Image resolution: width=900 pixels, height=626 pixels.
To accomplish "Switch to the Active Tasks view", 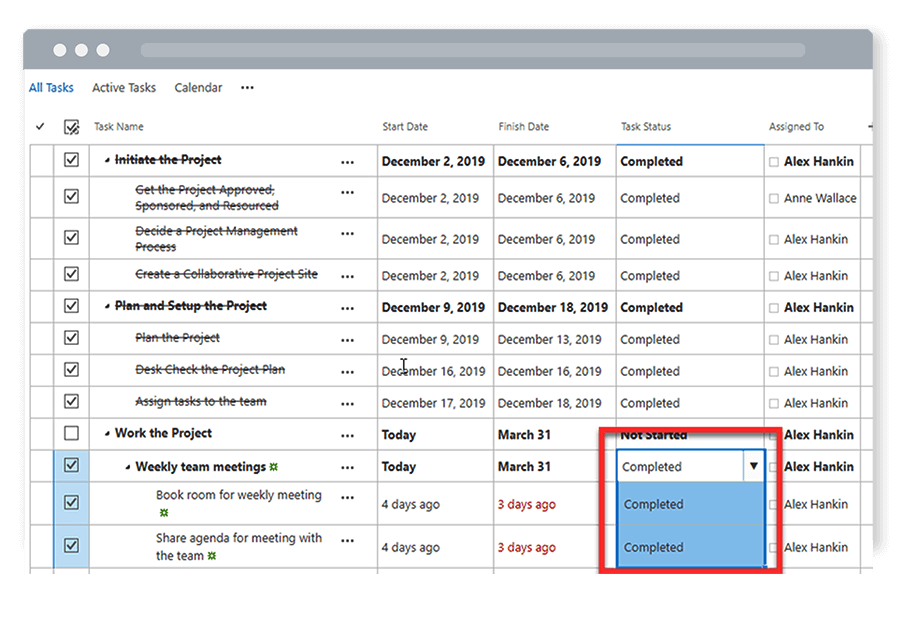I will [123, 88].
